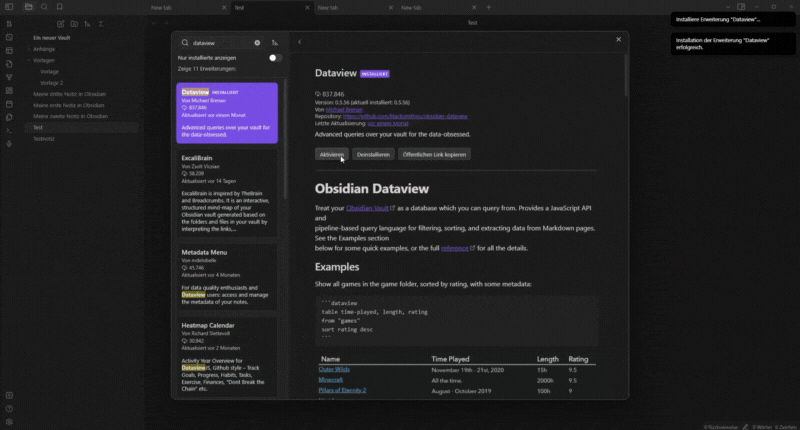Click the Deinstallieren button
The image size is (800, 430).
[x=373, y=155]
